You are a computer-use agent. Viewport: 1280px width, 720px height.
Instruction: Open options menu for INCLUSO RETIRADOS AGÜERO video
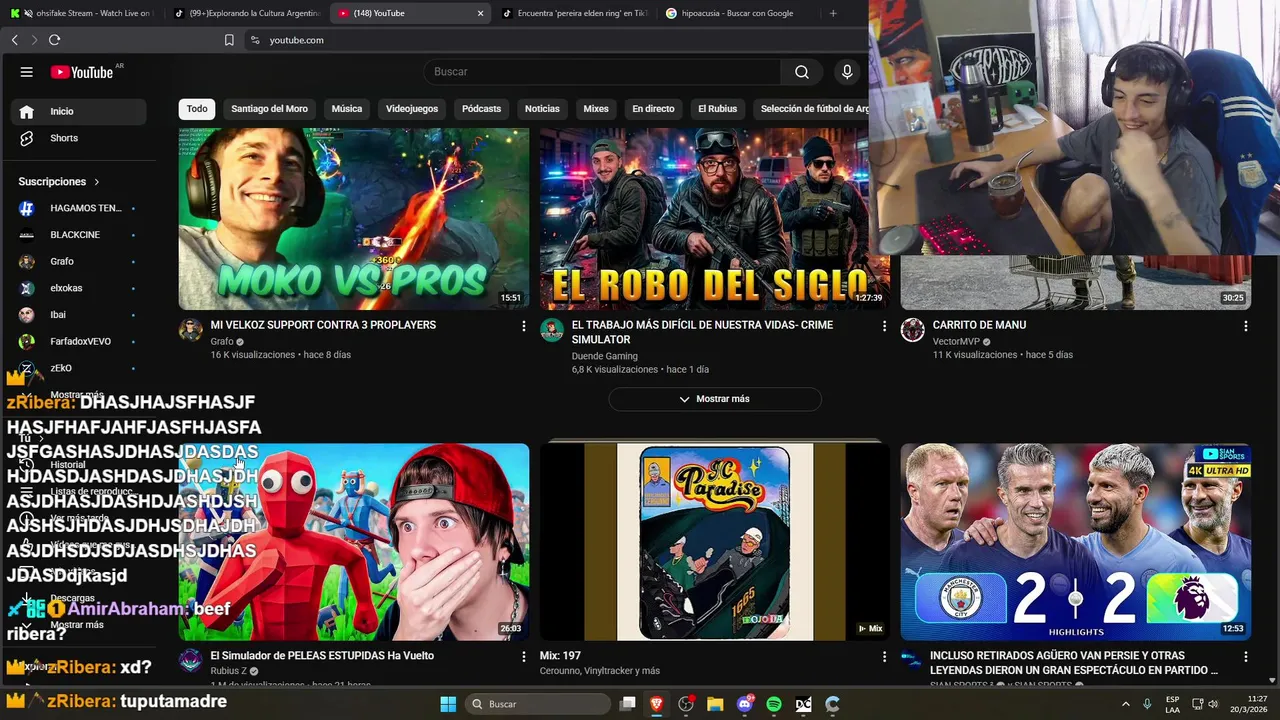[x=1245, y=657]
